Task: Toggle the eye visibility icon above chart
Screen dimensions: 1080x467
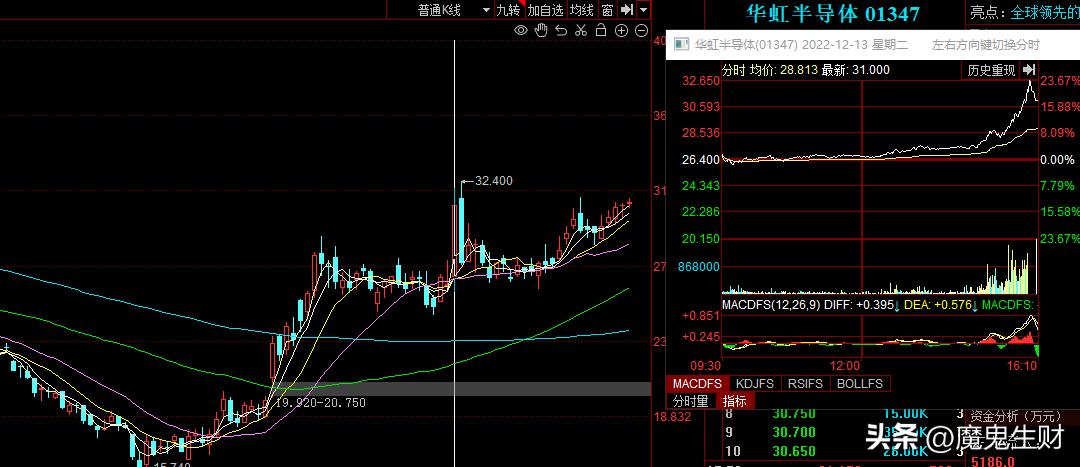Action: click(x=521, y=30)
